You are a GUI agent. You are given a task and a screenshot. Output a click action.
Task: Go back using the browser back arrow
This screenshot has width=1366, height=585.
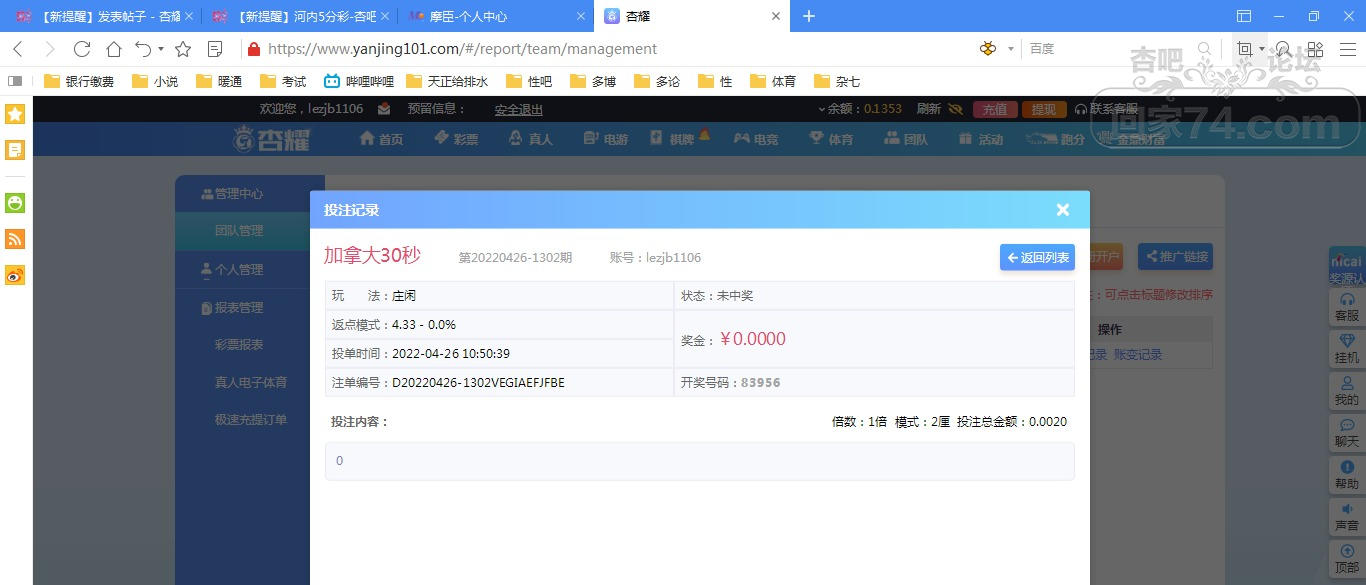tap(18, 49)
